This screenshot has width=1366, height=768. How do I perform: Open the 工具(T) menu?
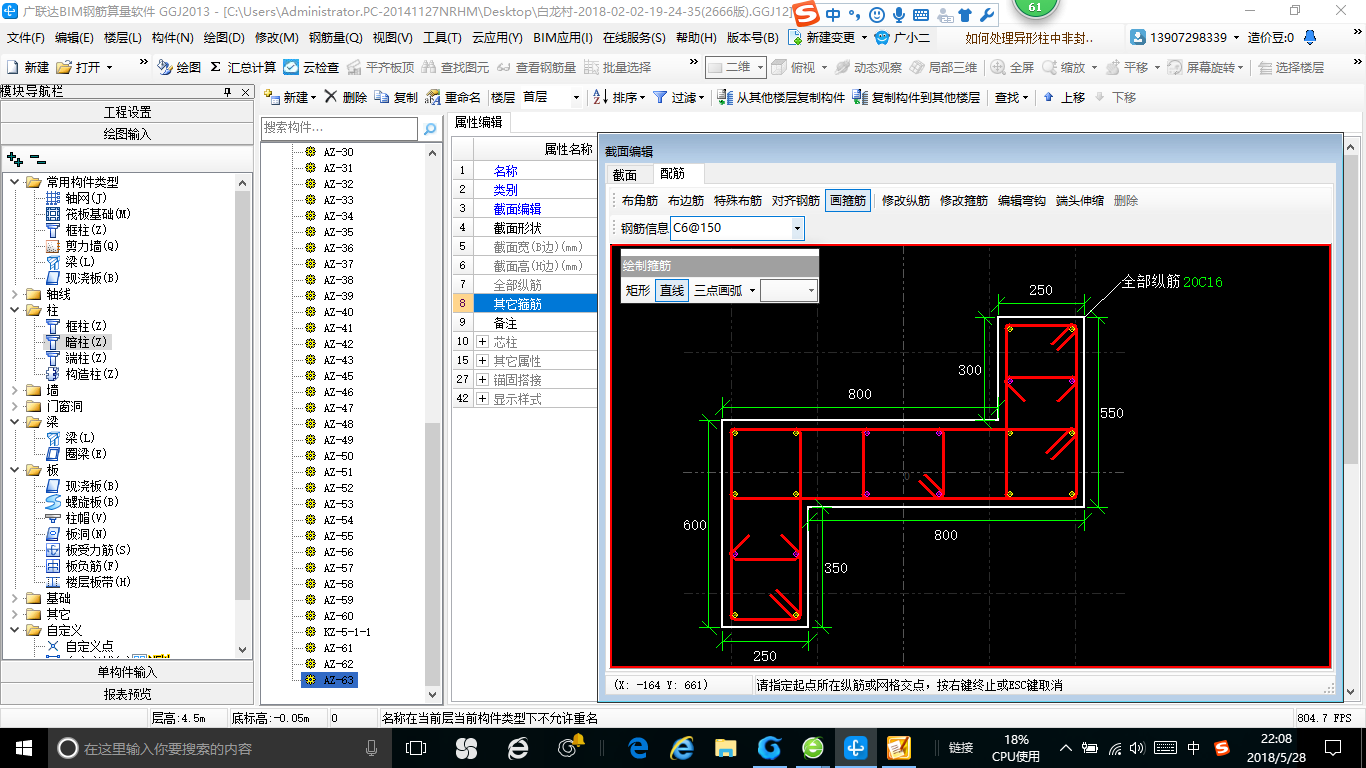coord(442,37)
